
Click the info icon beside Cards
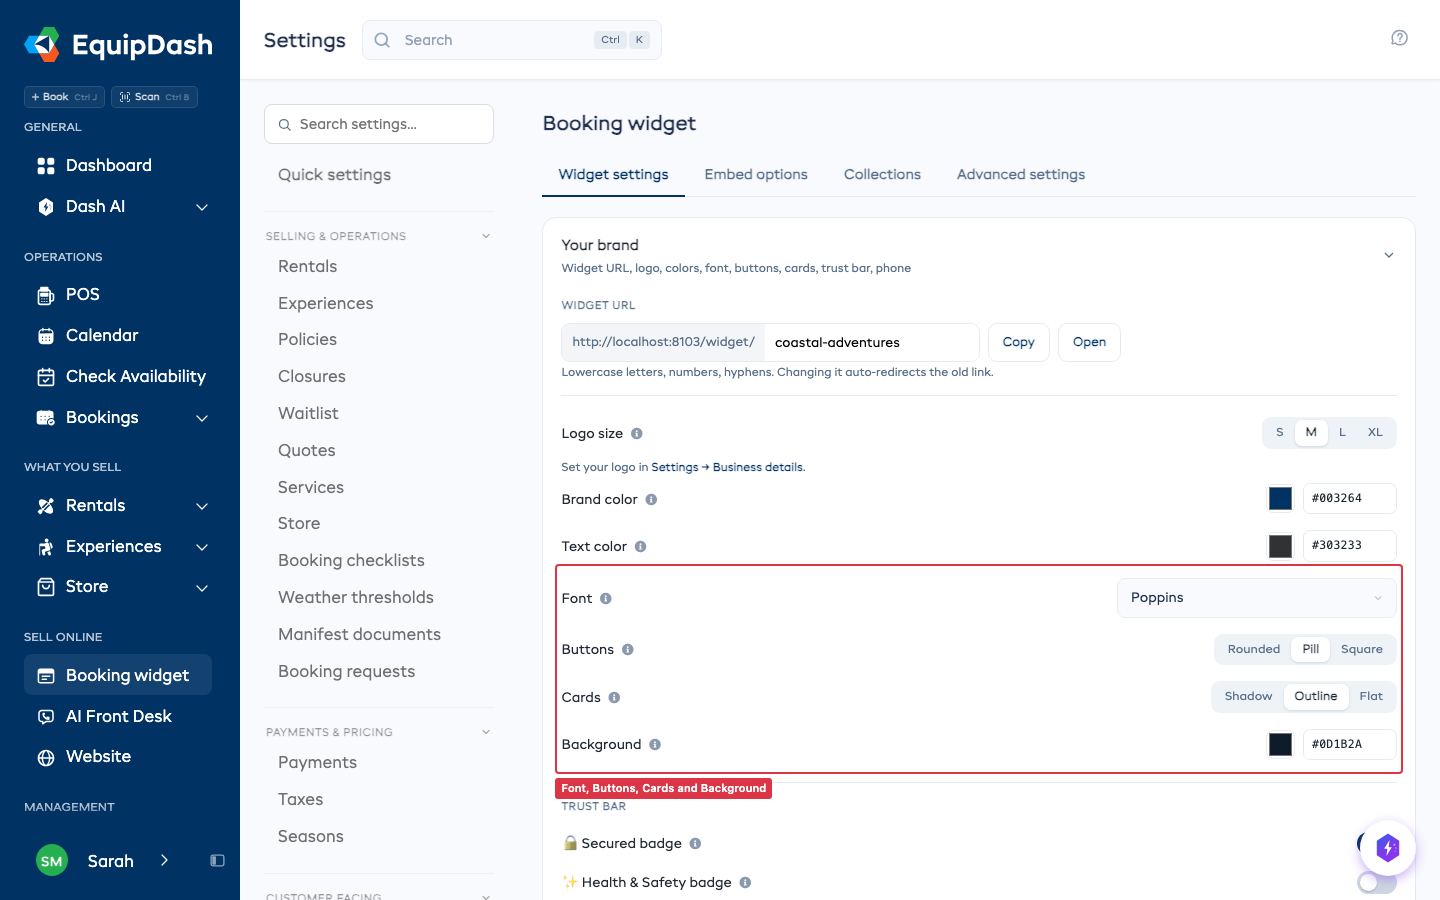click(615, 698)
